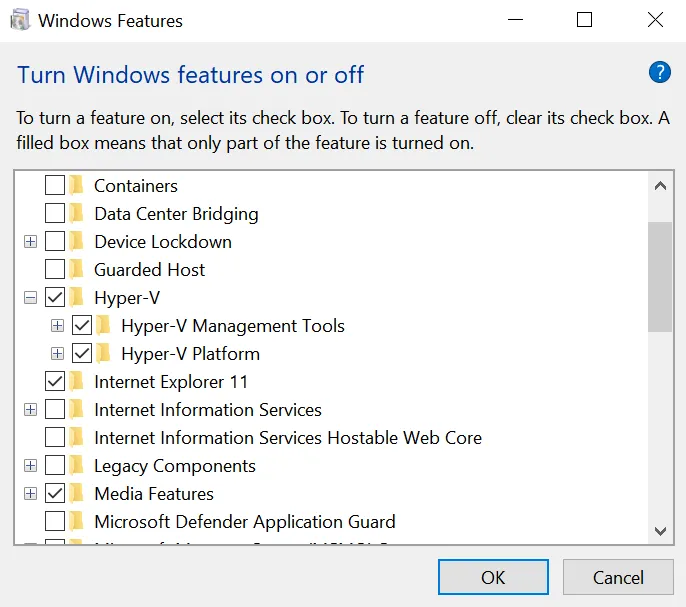Expand Internet Information Services node
686x607 pixels.
[x=30, y=410]
